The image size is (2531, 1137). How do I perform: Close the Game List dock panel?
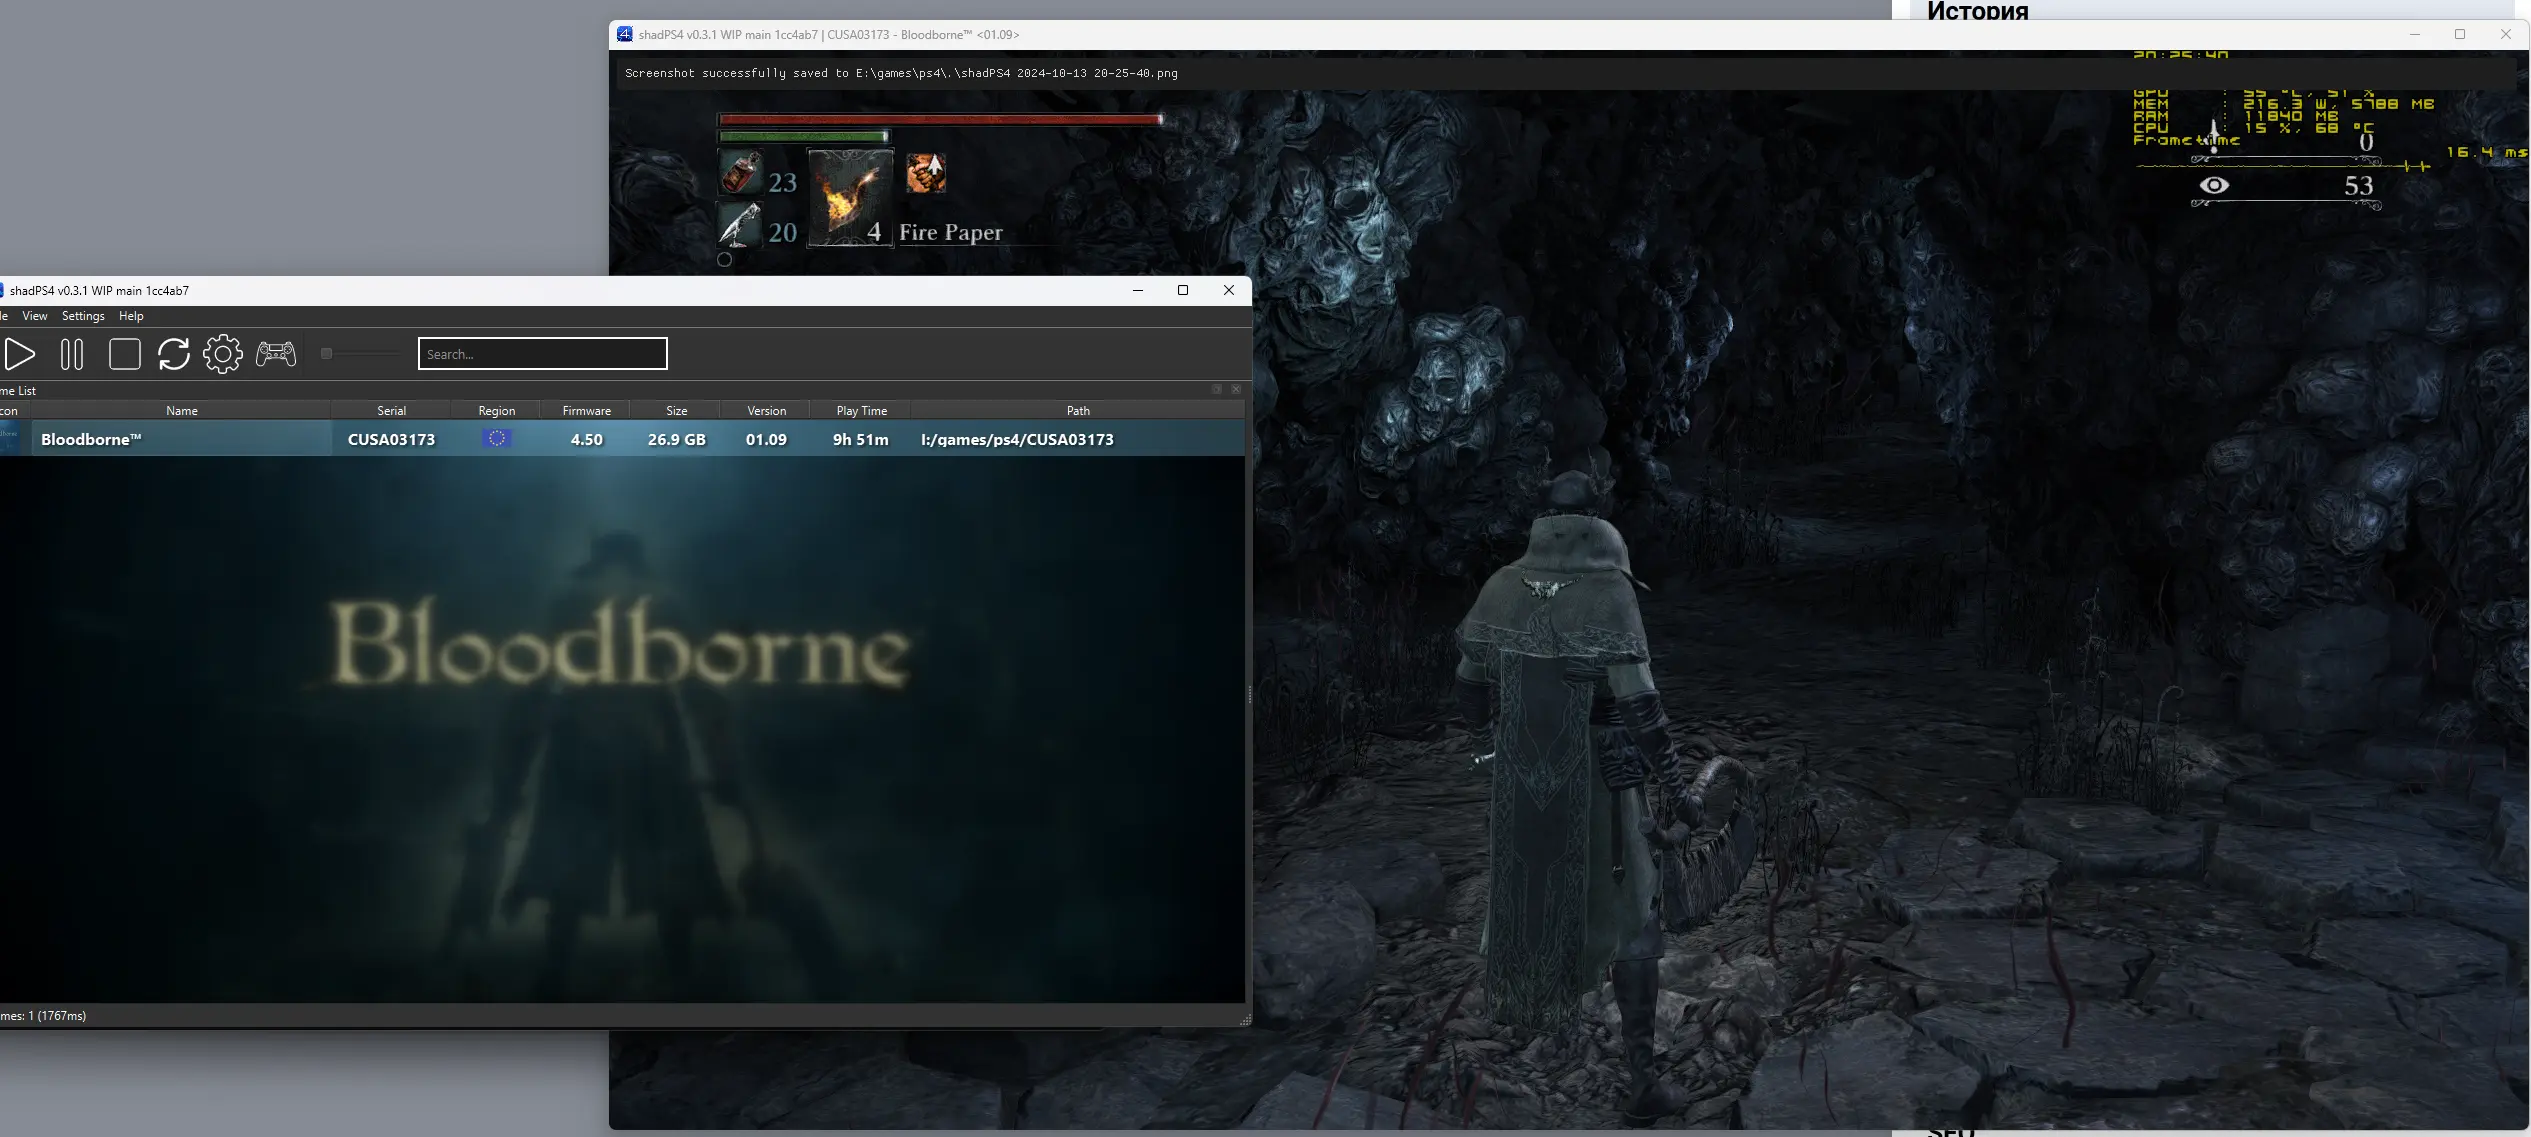[x=1236, y=389]
